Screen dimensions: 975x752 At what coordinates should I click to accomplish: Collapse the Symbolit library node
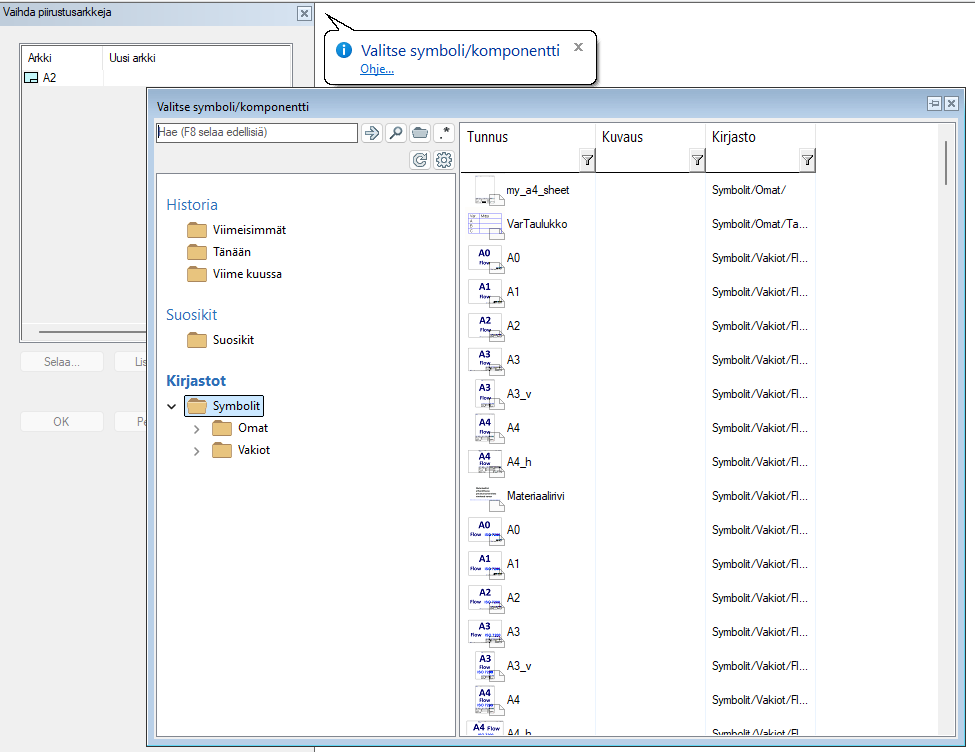pos(172,407)
